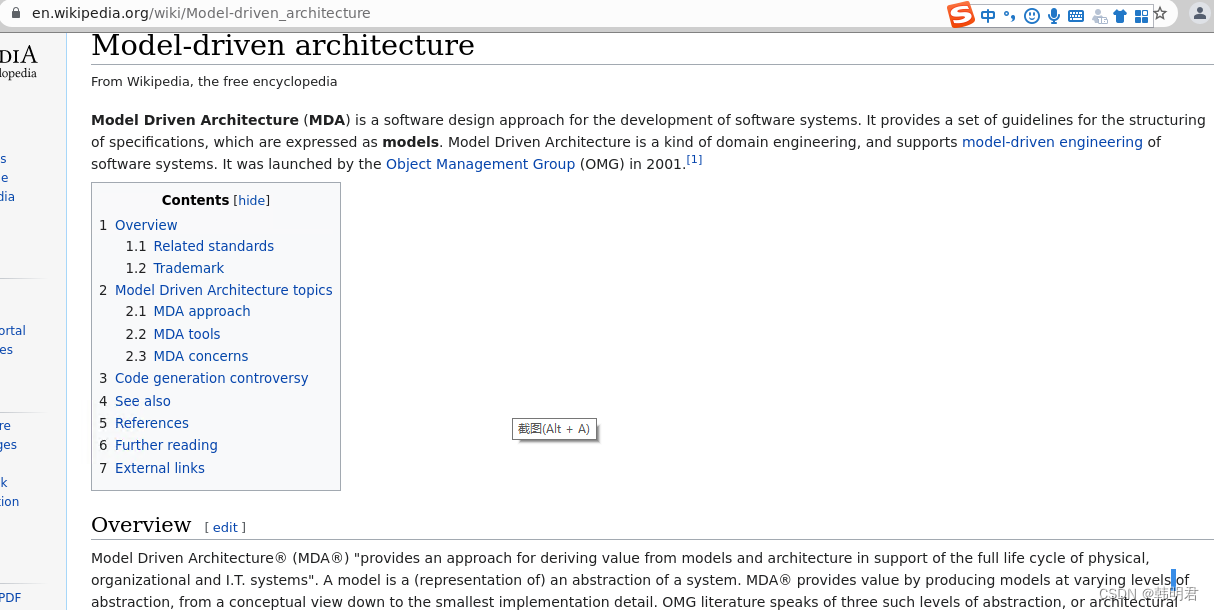Bookmark this page with star icon

coord(1160,14)
